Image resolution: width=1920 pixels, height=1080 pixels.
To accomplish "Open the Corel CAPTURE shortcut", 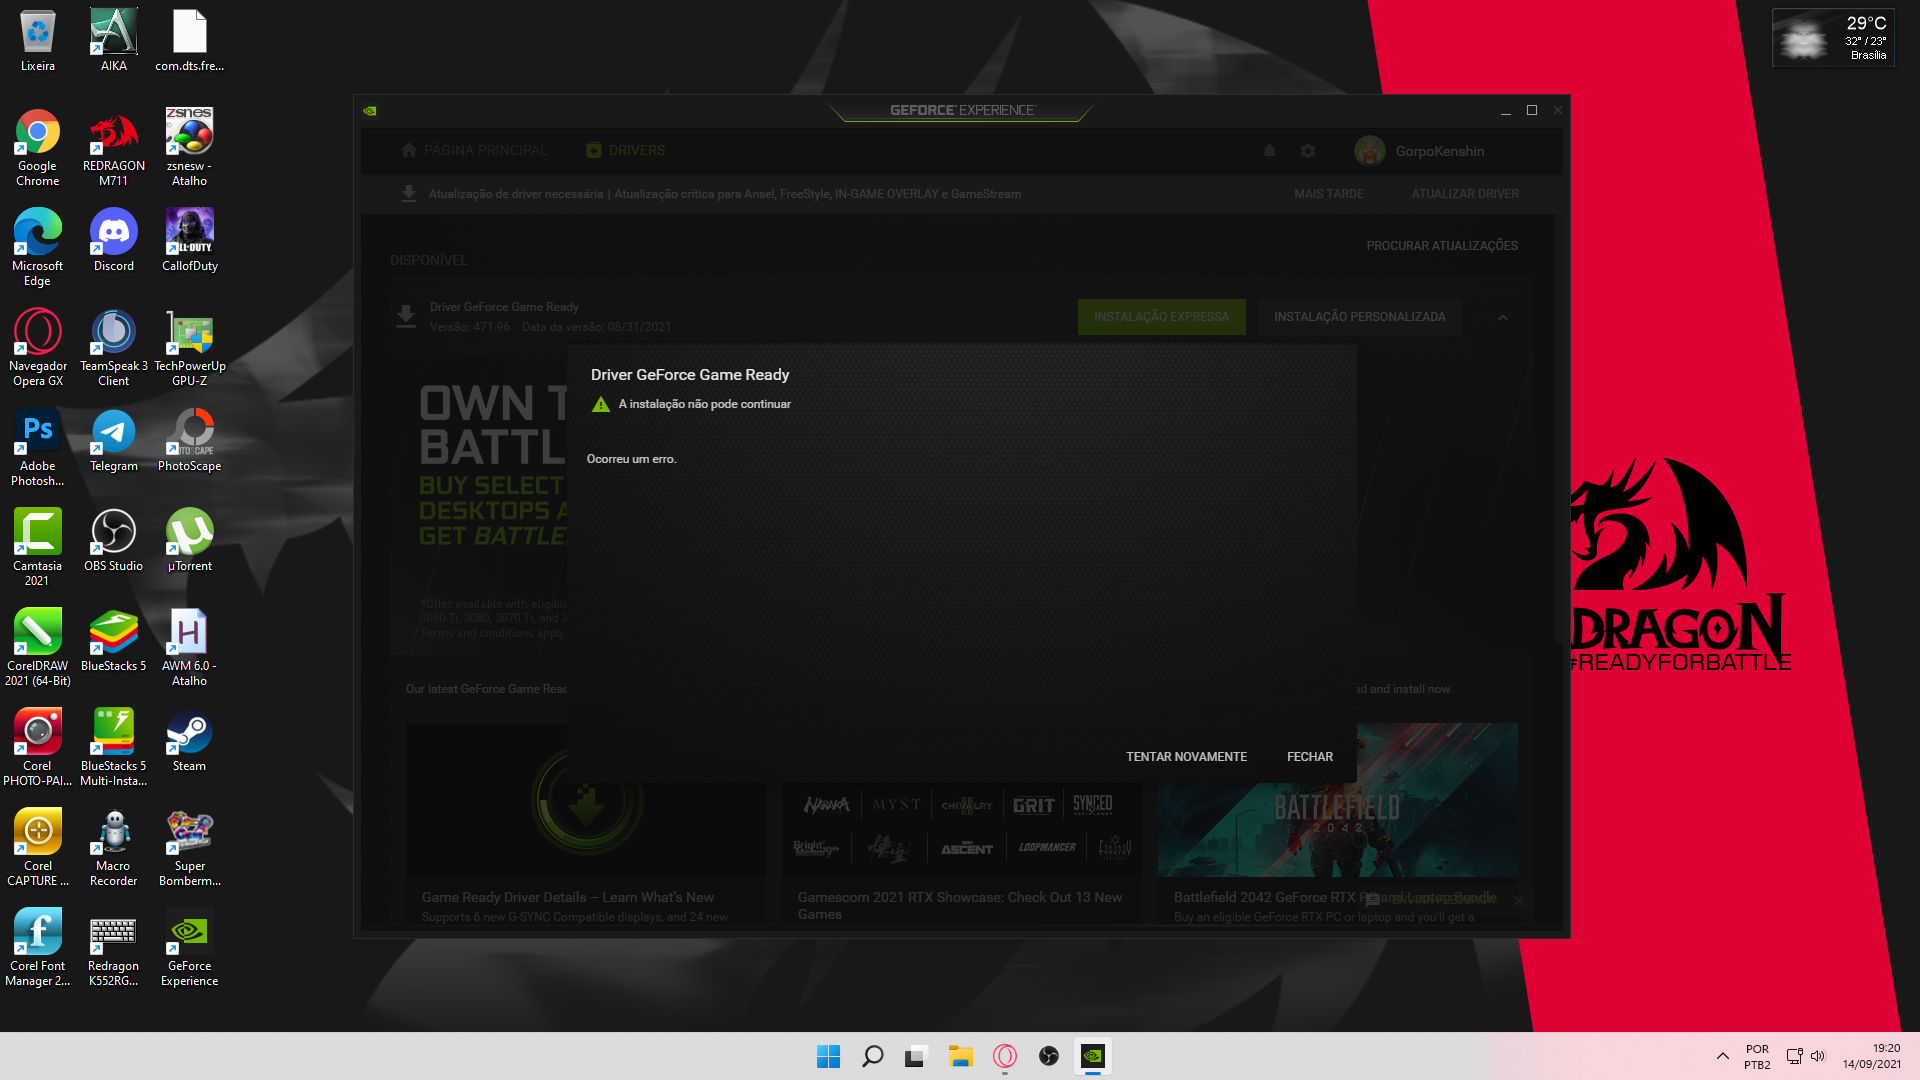I will coord(37,848).
